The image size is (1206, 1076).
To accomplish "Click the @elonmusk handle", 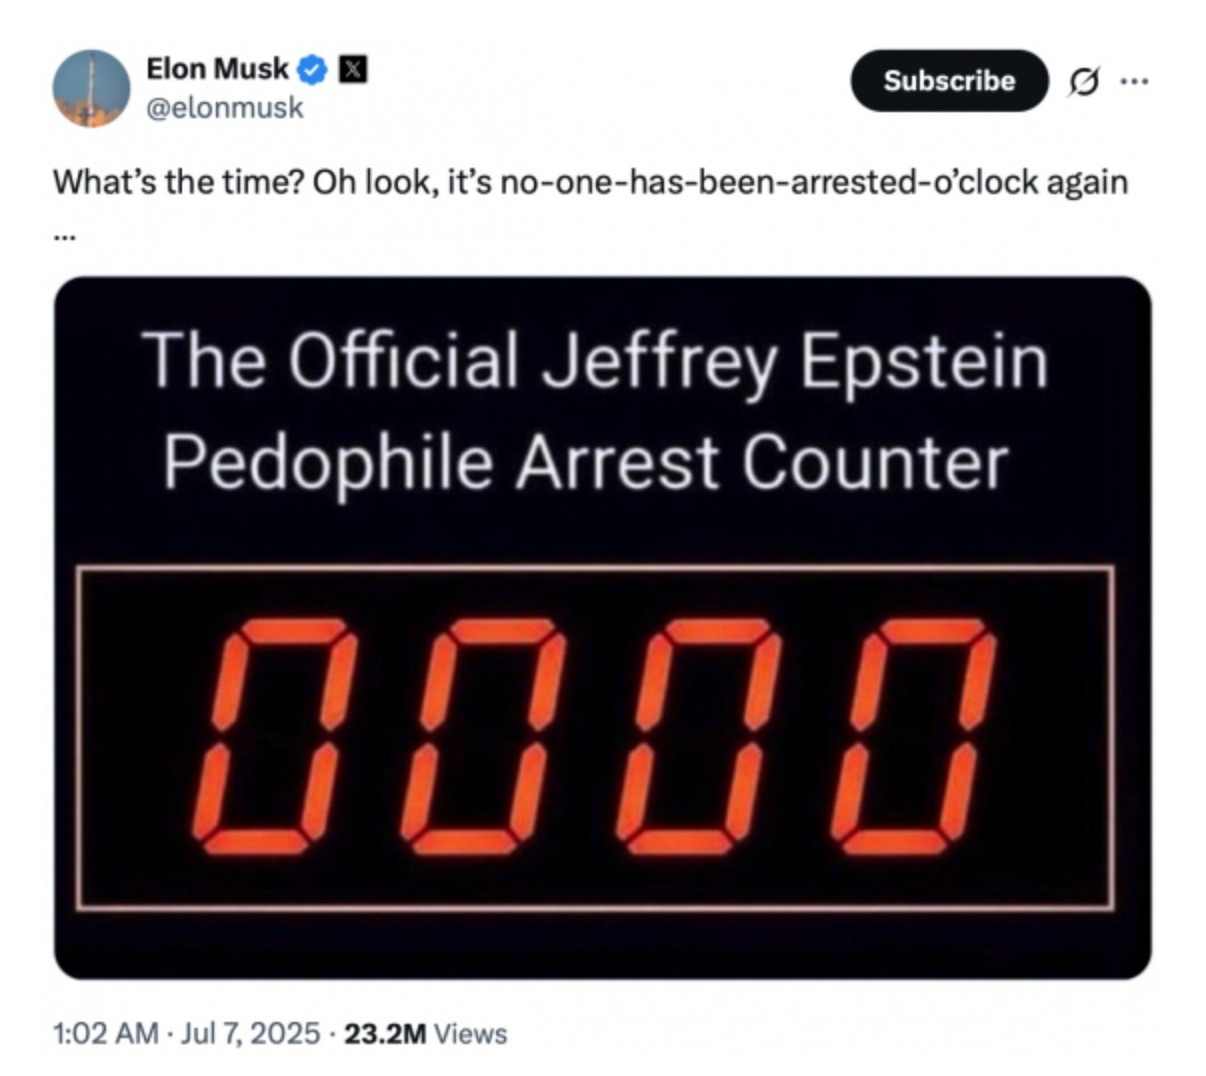I will pyautogui.click(x=225, y=107).
